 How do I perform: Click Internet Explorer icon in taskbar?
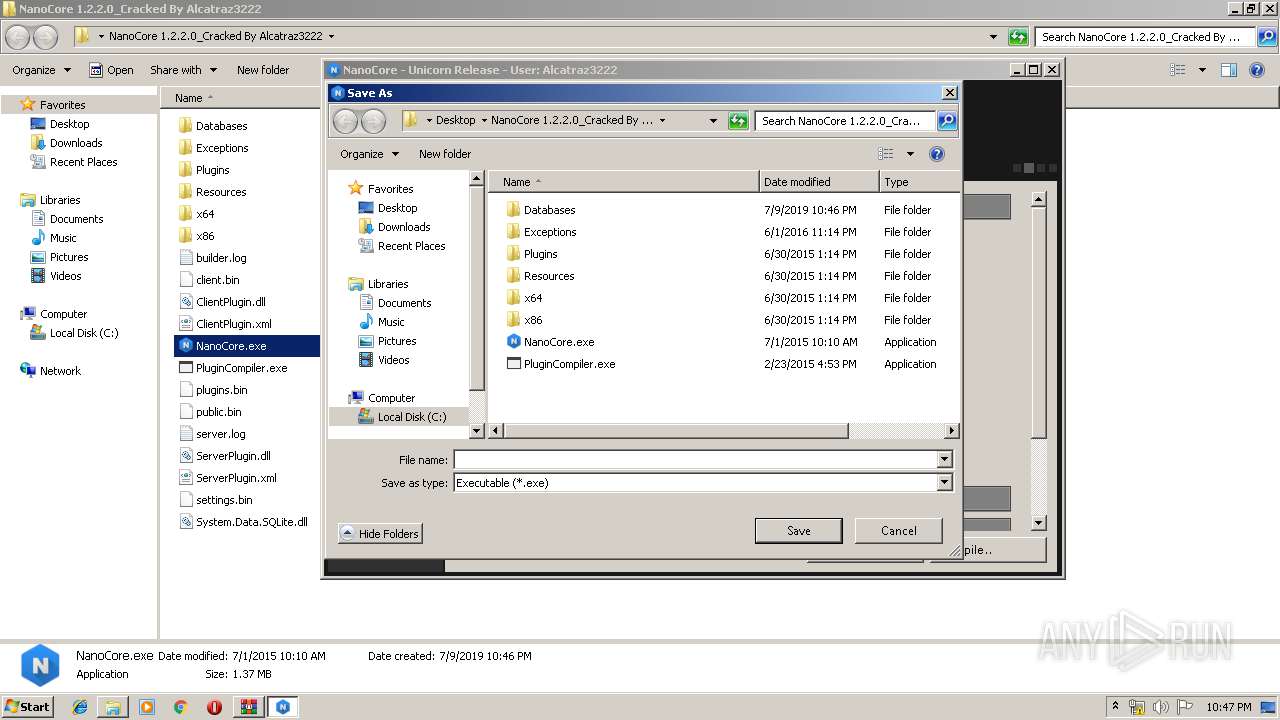coord(80,707)
